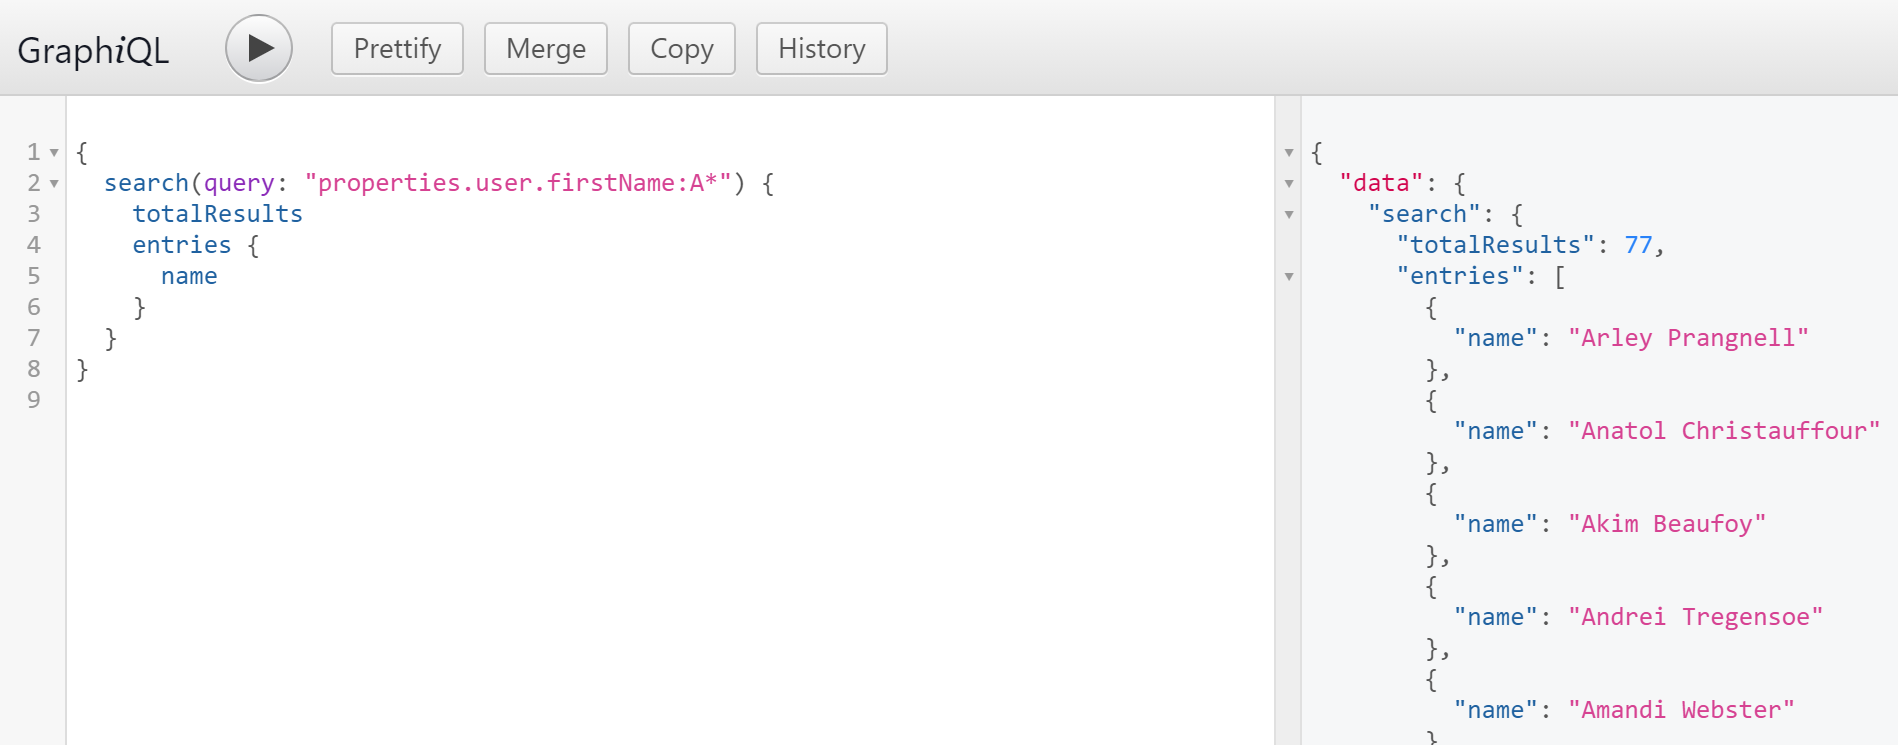Click the "Arley Prangnell" value in the results

coord(1687,338)
